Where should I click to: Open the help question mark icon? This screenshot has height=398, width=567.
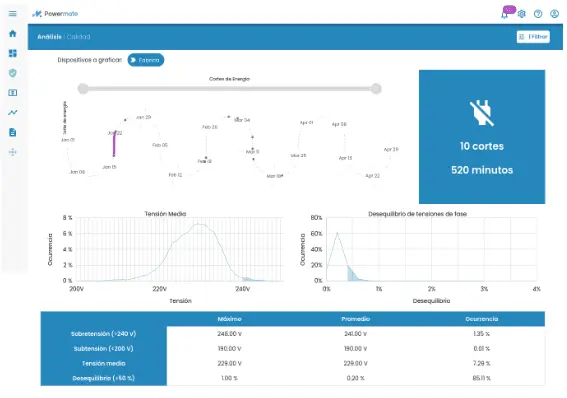[538, 14]
